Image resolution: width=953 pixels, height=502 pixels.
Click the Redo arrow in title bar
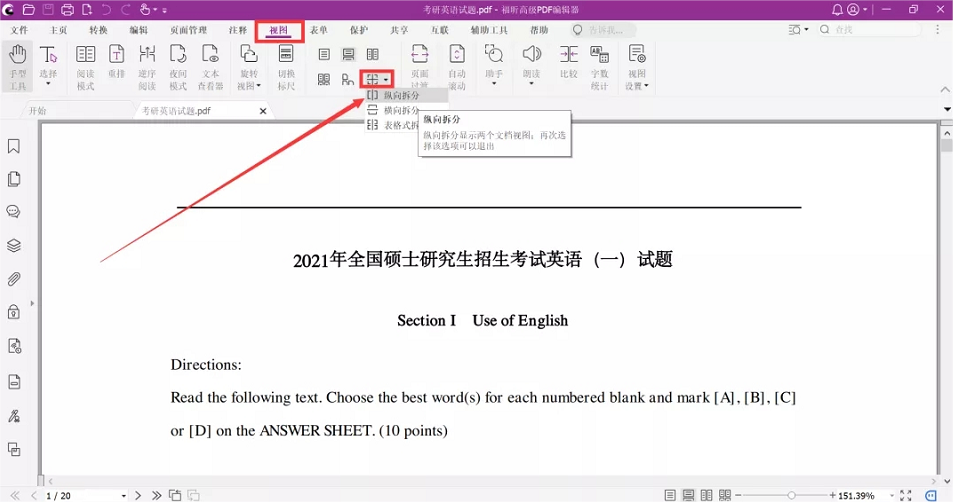point(126,10)
